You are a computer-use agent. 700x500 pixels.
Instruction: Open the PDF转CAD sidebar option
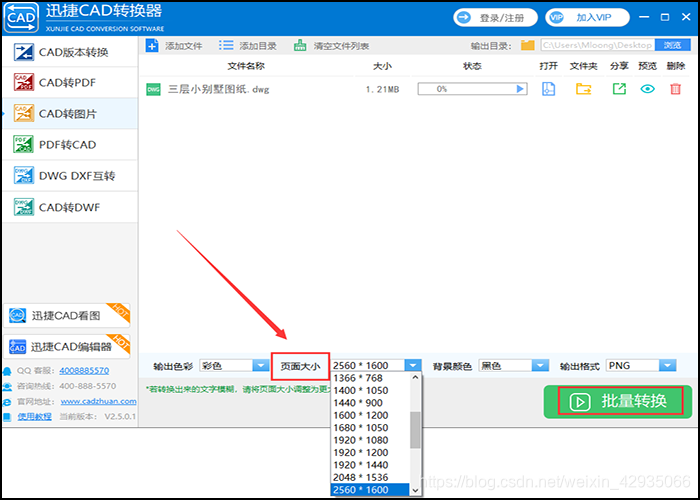[x=70, y=145]
